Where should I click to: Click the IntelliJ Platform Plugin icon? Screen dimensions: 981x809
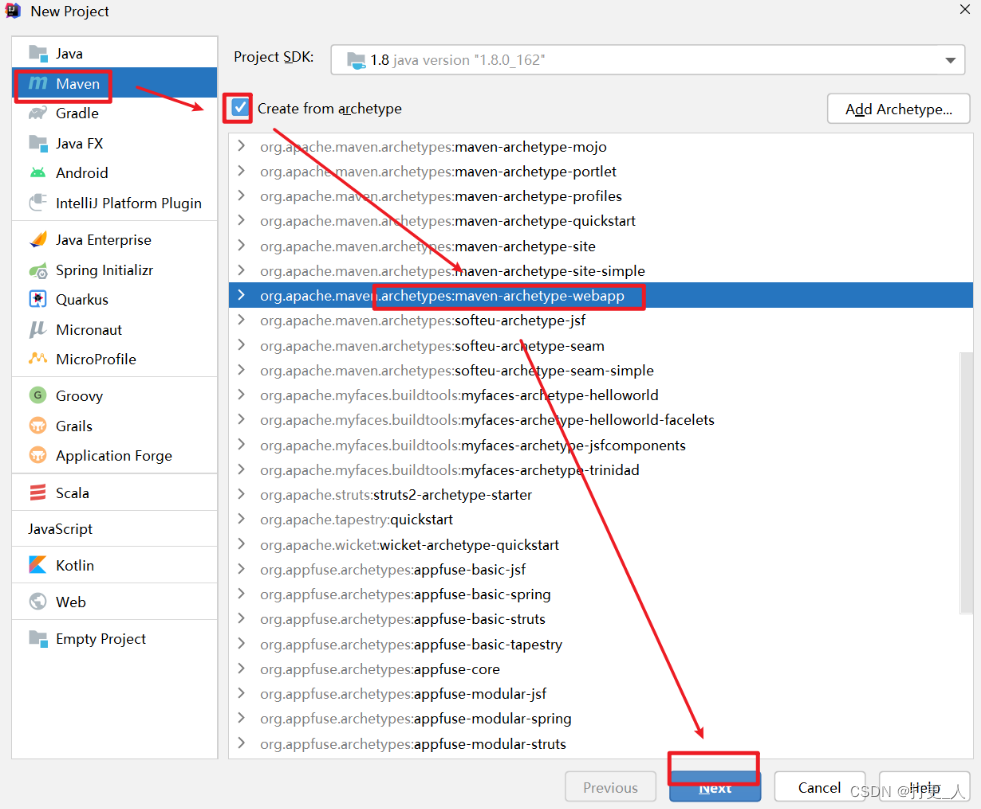point(38,203)
